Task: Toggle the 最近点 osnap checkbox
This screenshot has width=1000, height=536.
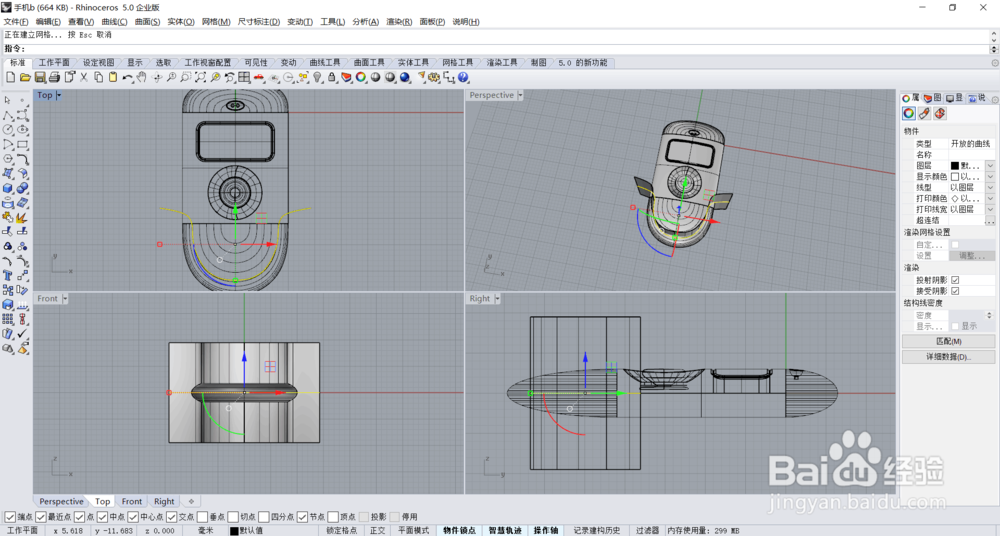Action: [x=41, y=517]
